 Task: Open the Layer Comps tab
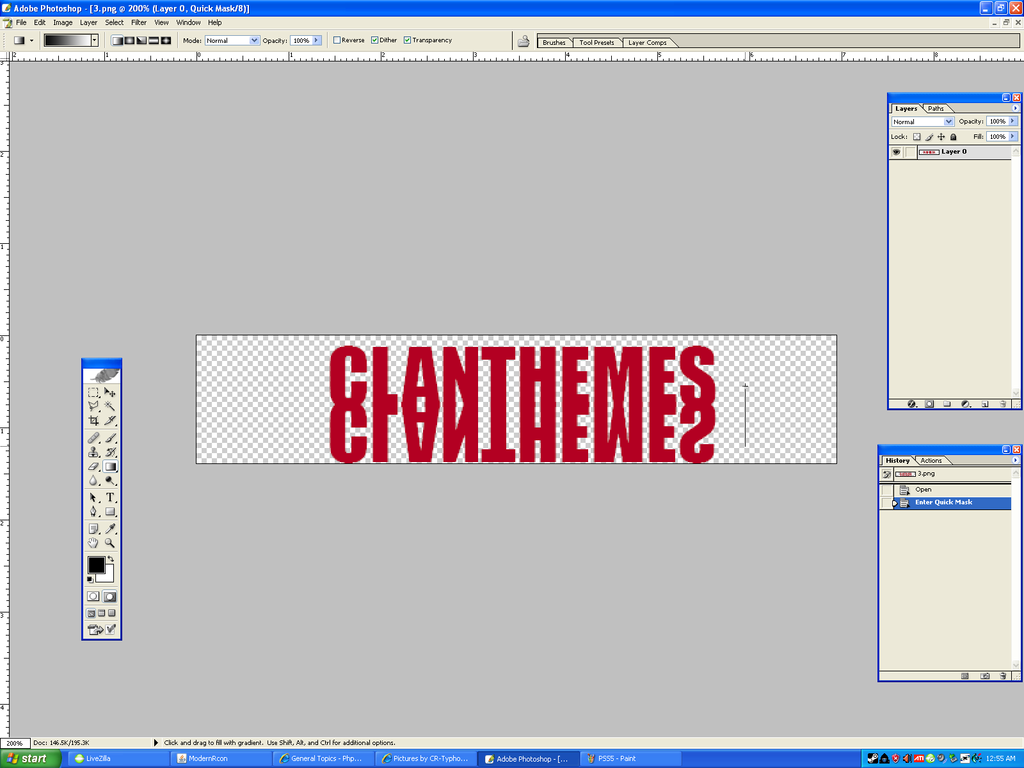point(647,42)
